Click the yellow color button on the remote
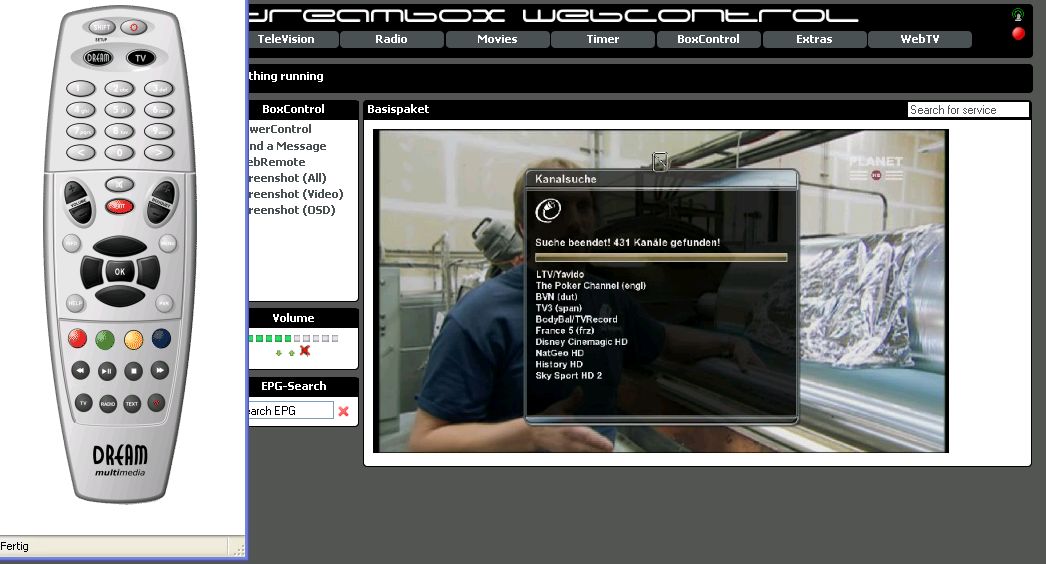1046x564 pixels. [134, 339]
